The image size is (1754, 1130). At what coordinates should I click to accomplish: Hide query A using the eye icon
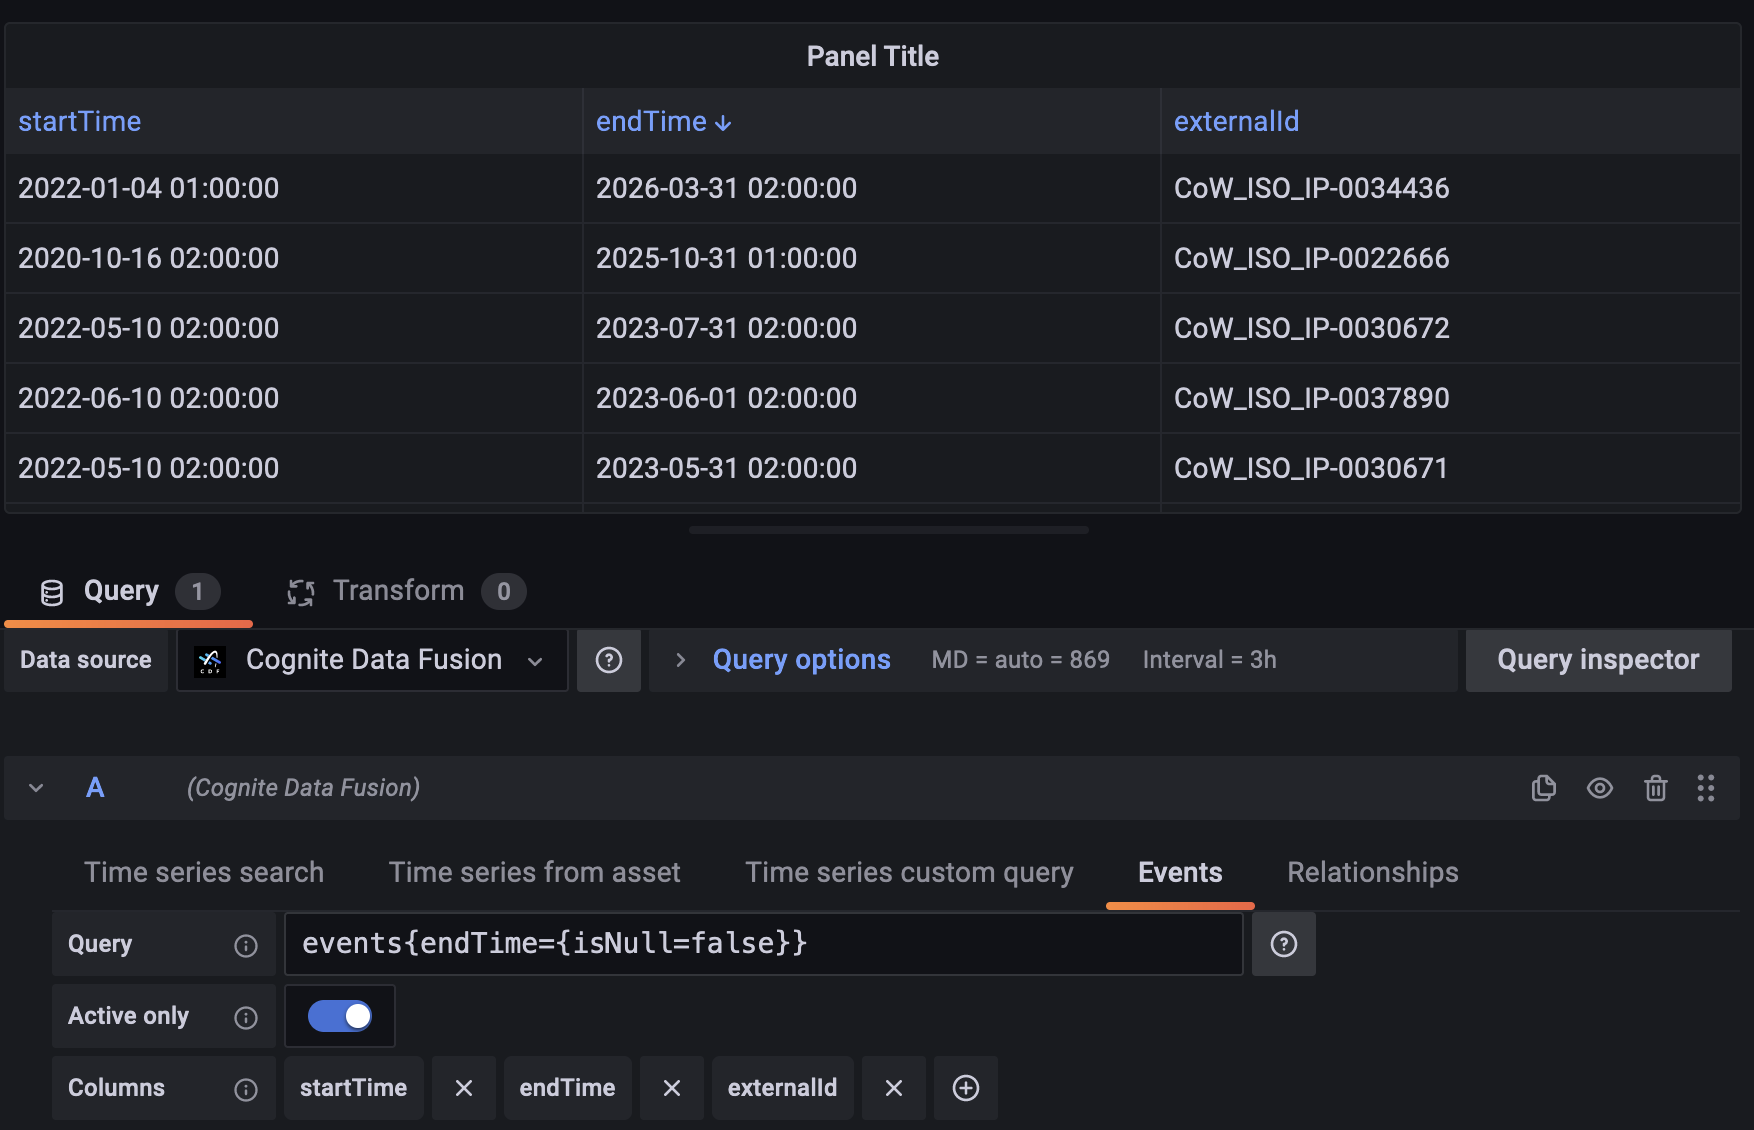pos(1599,788)
